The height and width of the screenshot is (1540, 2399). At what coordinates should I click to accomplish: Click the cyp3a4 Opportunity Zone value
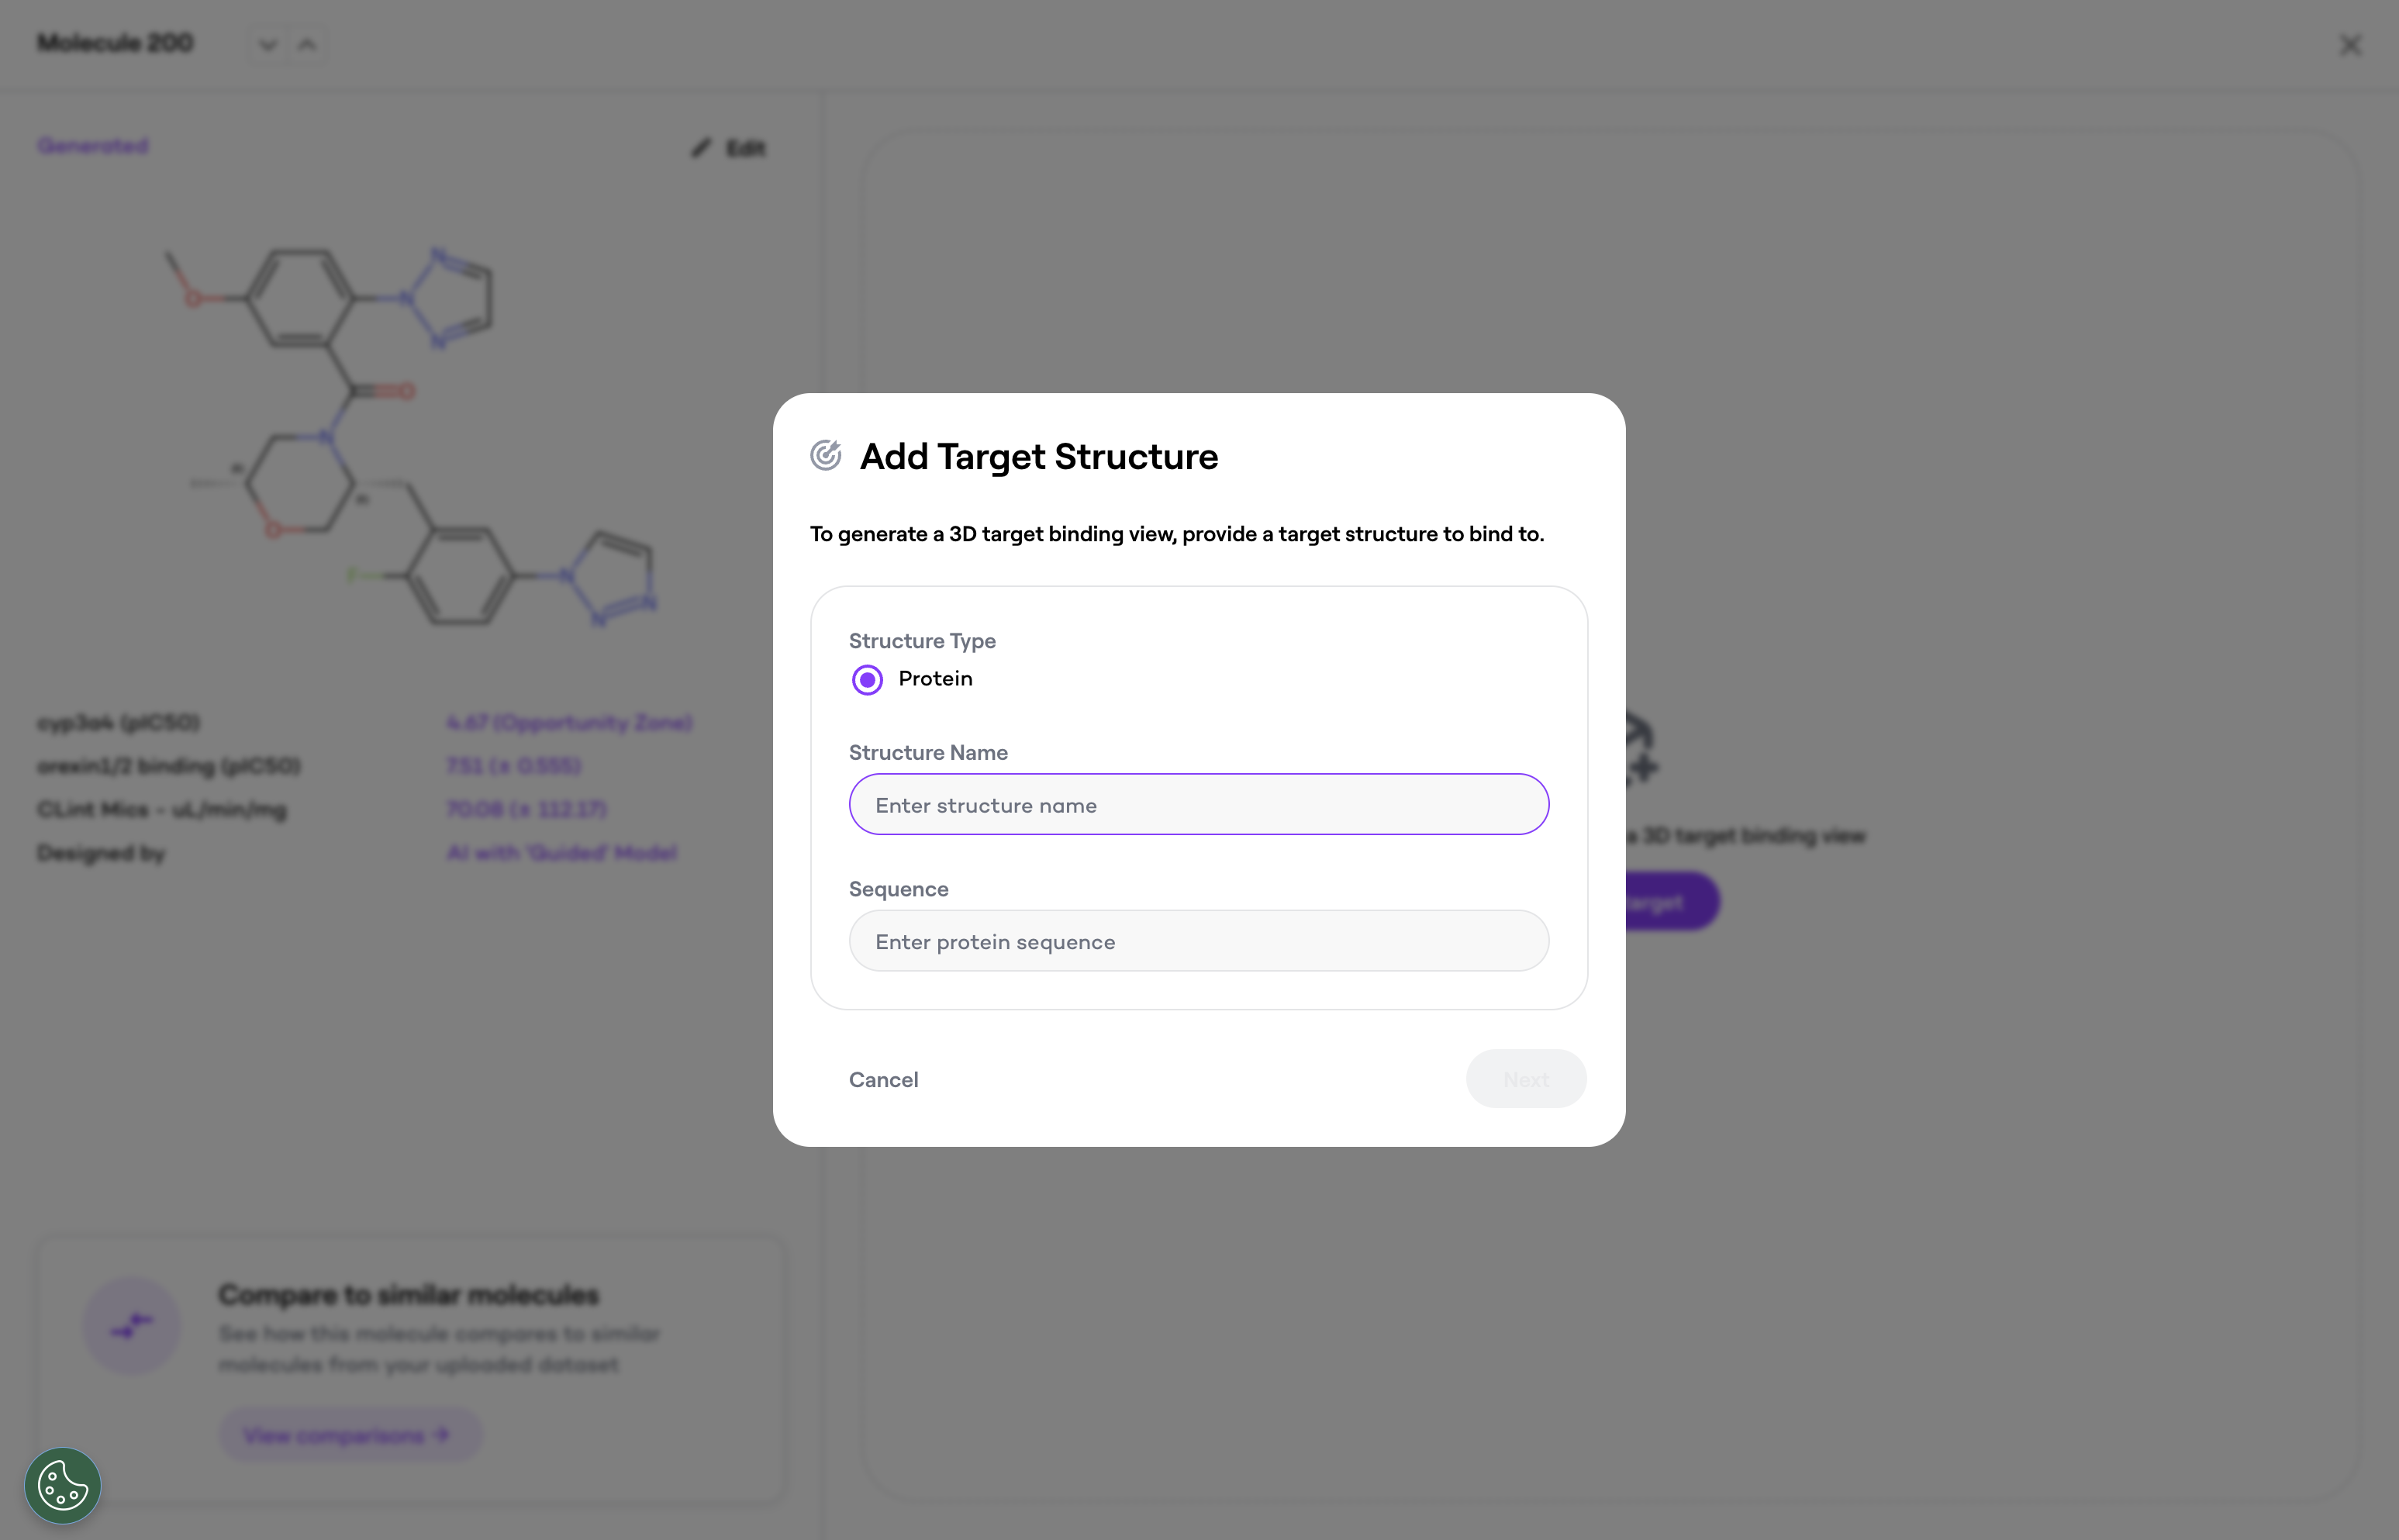[x=569, y=722]
